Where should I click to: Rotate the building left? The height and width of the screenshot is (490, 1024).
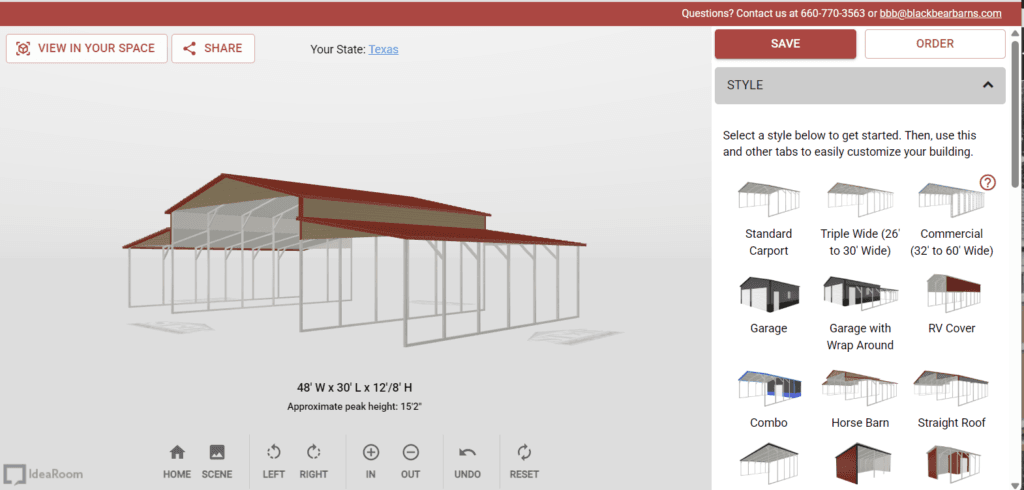[x=274, y=453]
